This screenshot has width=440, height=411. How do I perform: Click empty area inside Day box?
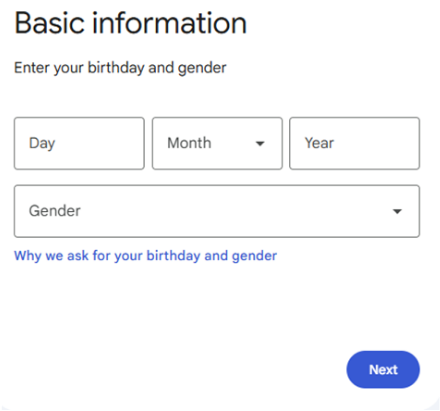(x=100, y=143)
